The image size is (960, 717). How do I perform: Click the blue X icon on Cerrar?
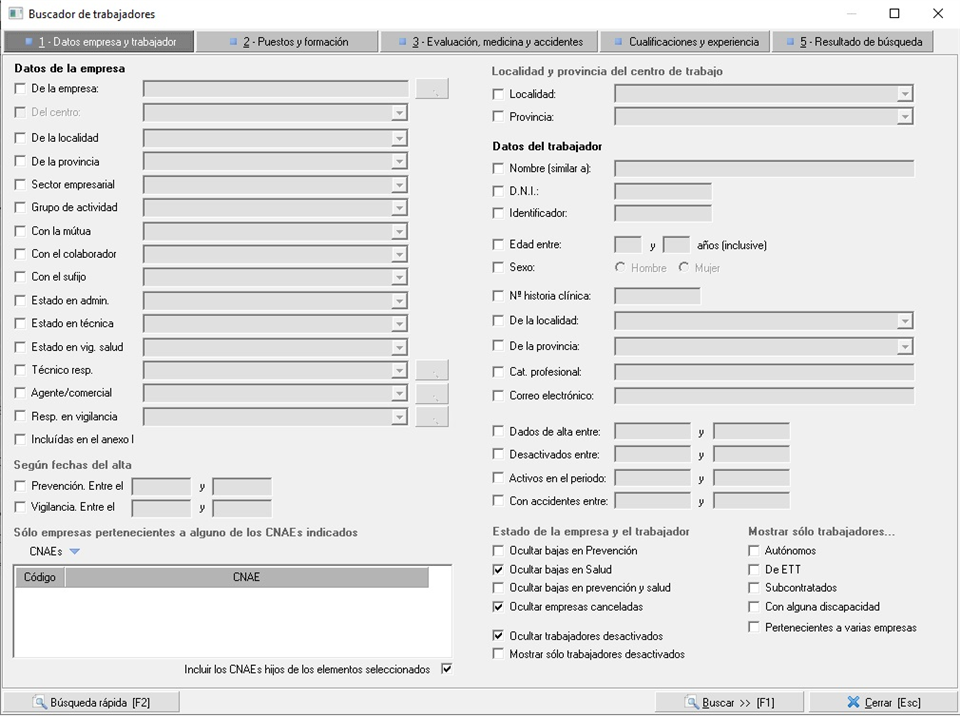[x=852, y=703]
